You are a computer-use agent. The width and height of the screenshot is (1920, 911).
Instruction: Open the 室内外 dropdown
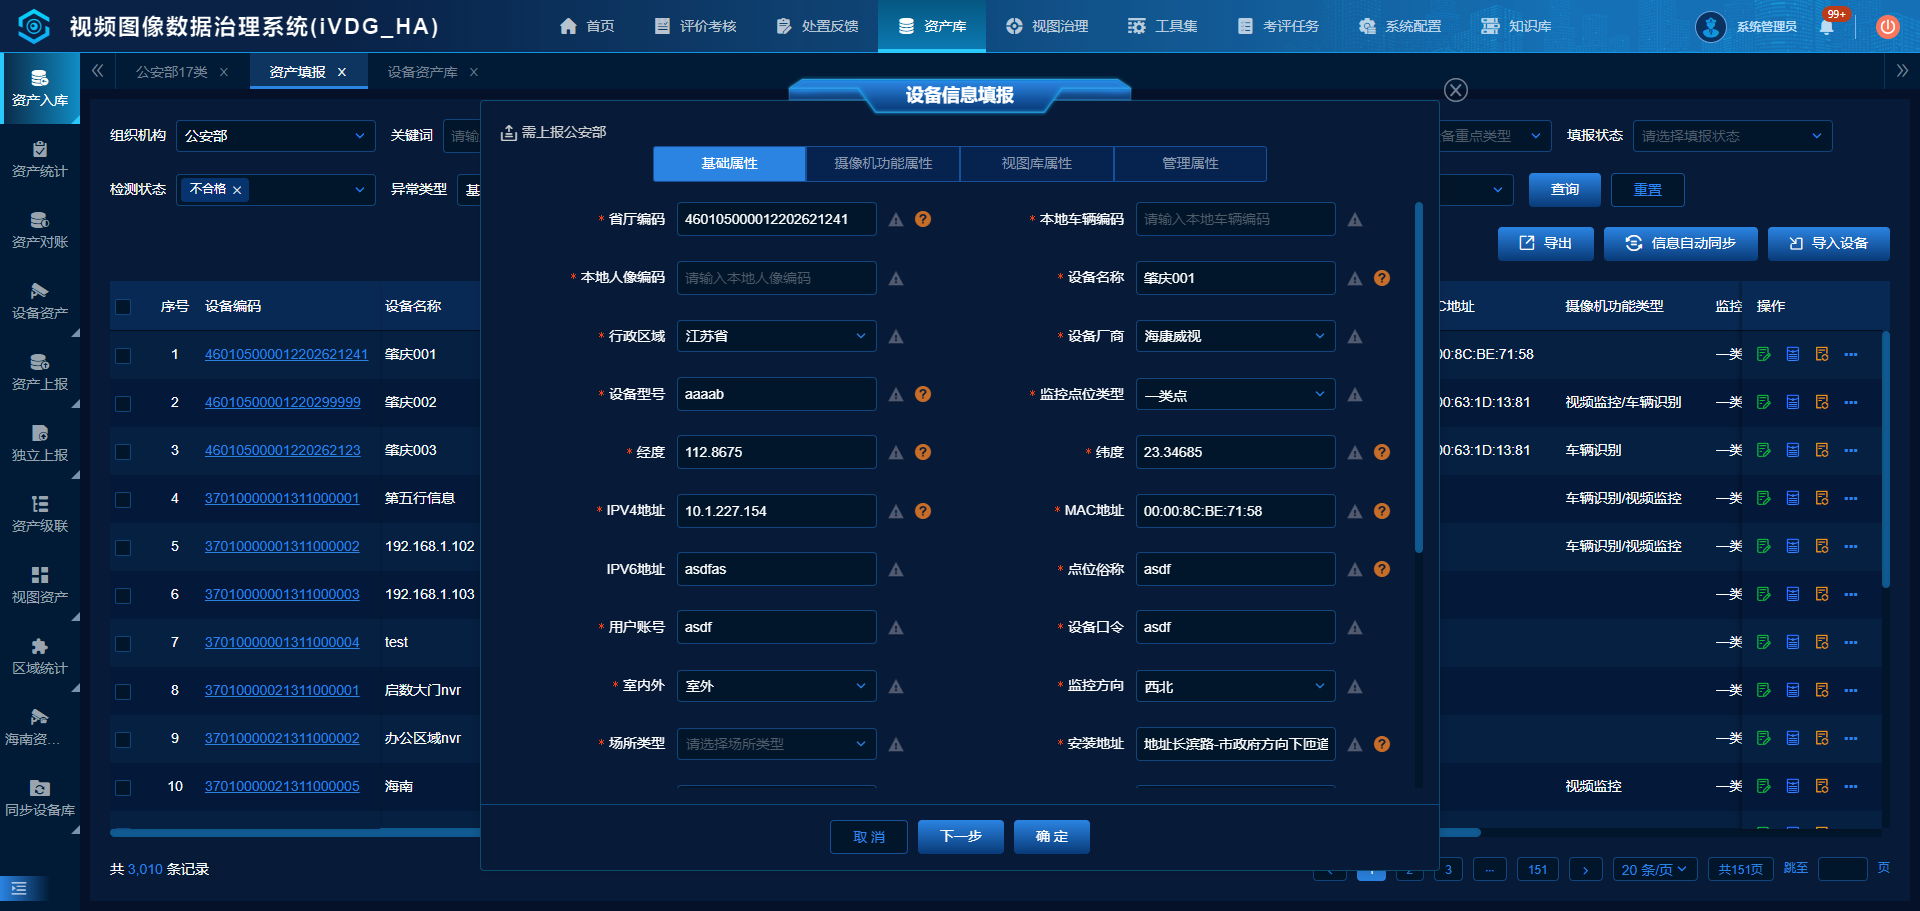coord(777,686)
